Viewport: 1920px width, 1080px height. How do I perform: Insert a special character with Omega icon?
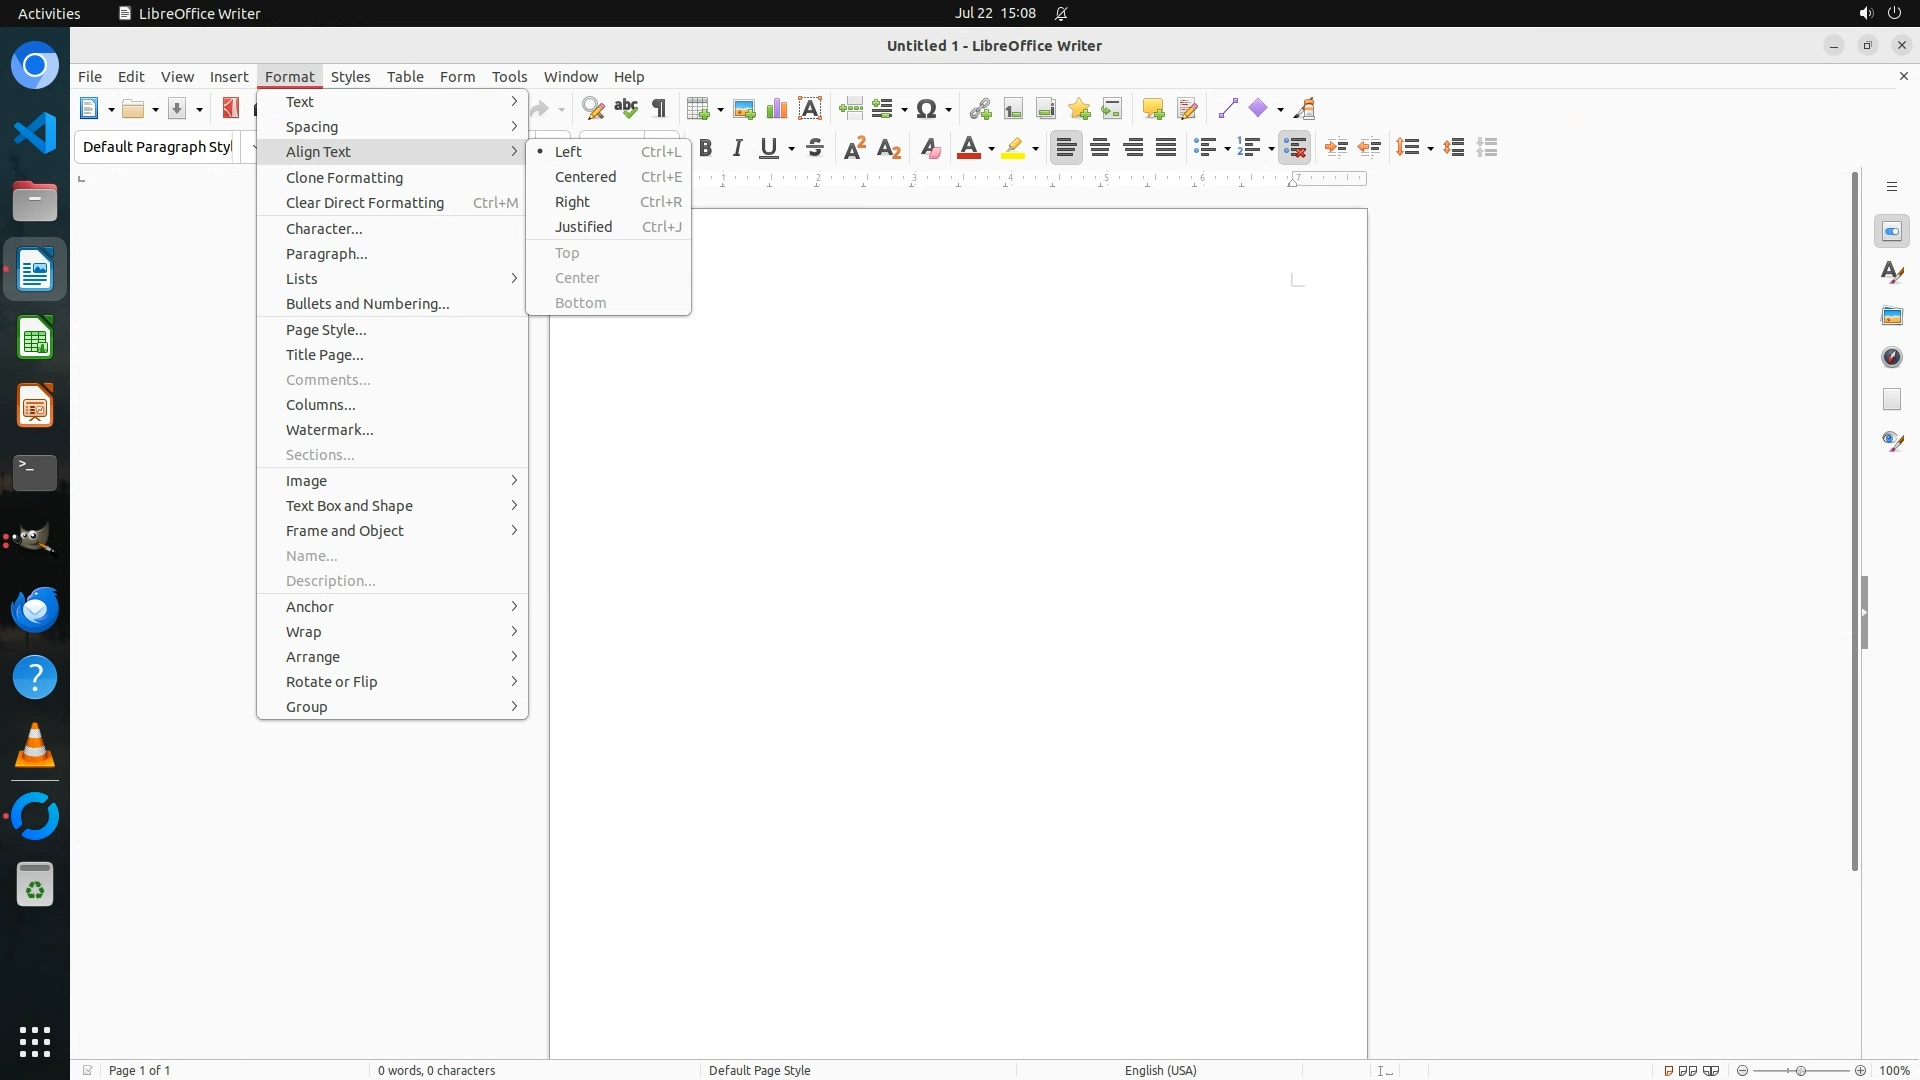coord(927,109)
